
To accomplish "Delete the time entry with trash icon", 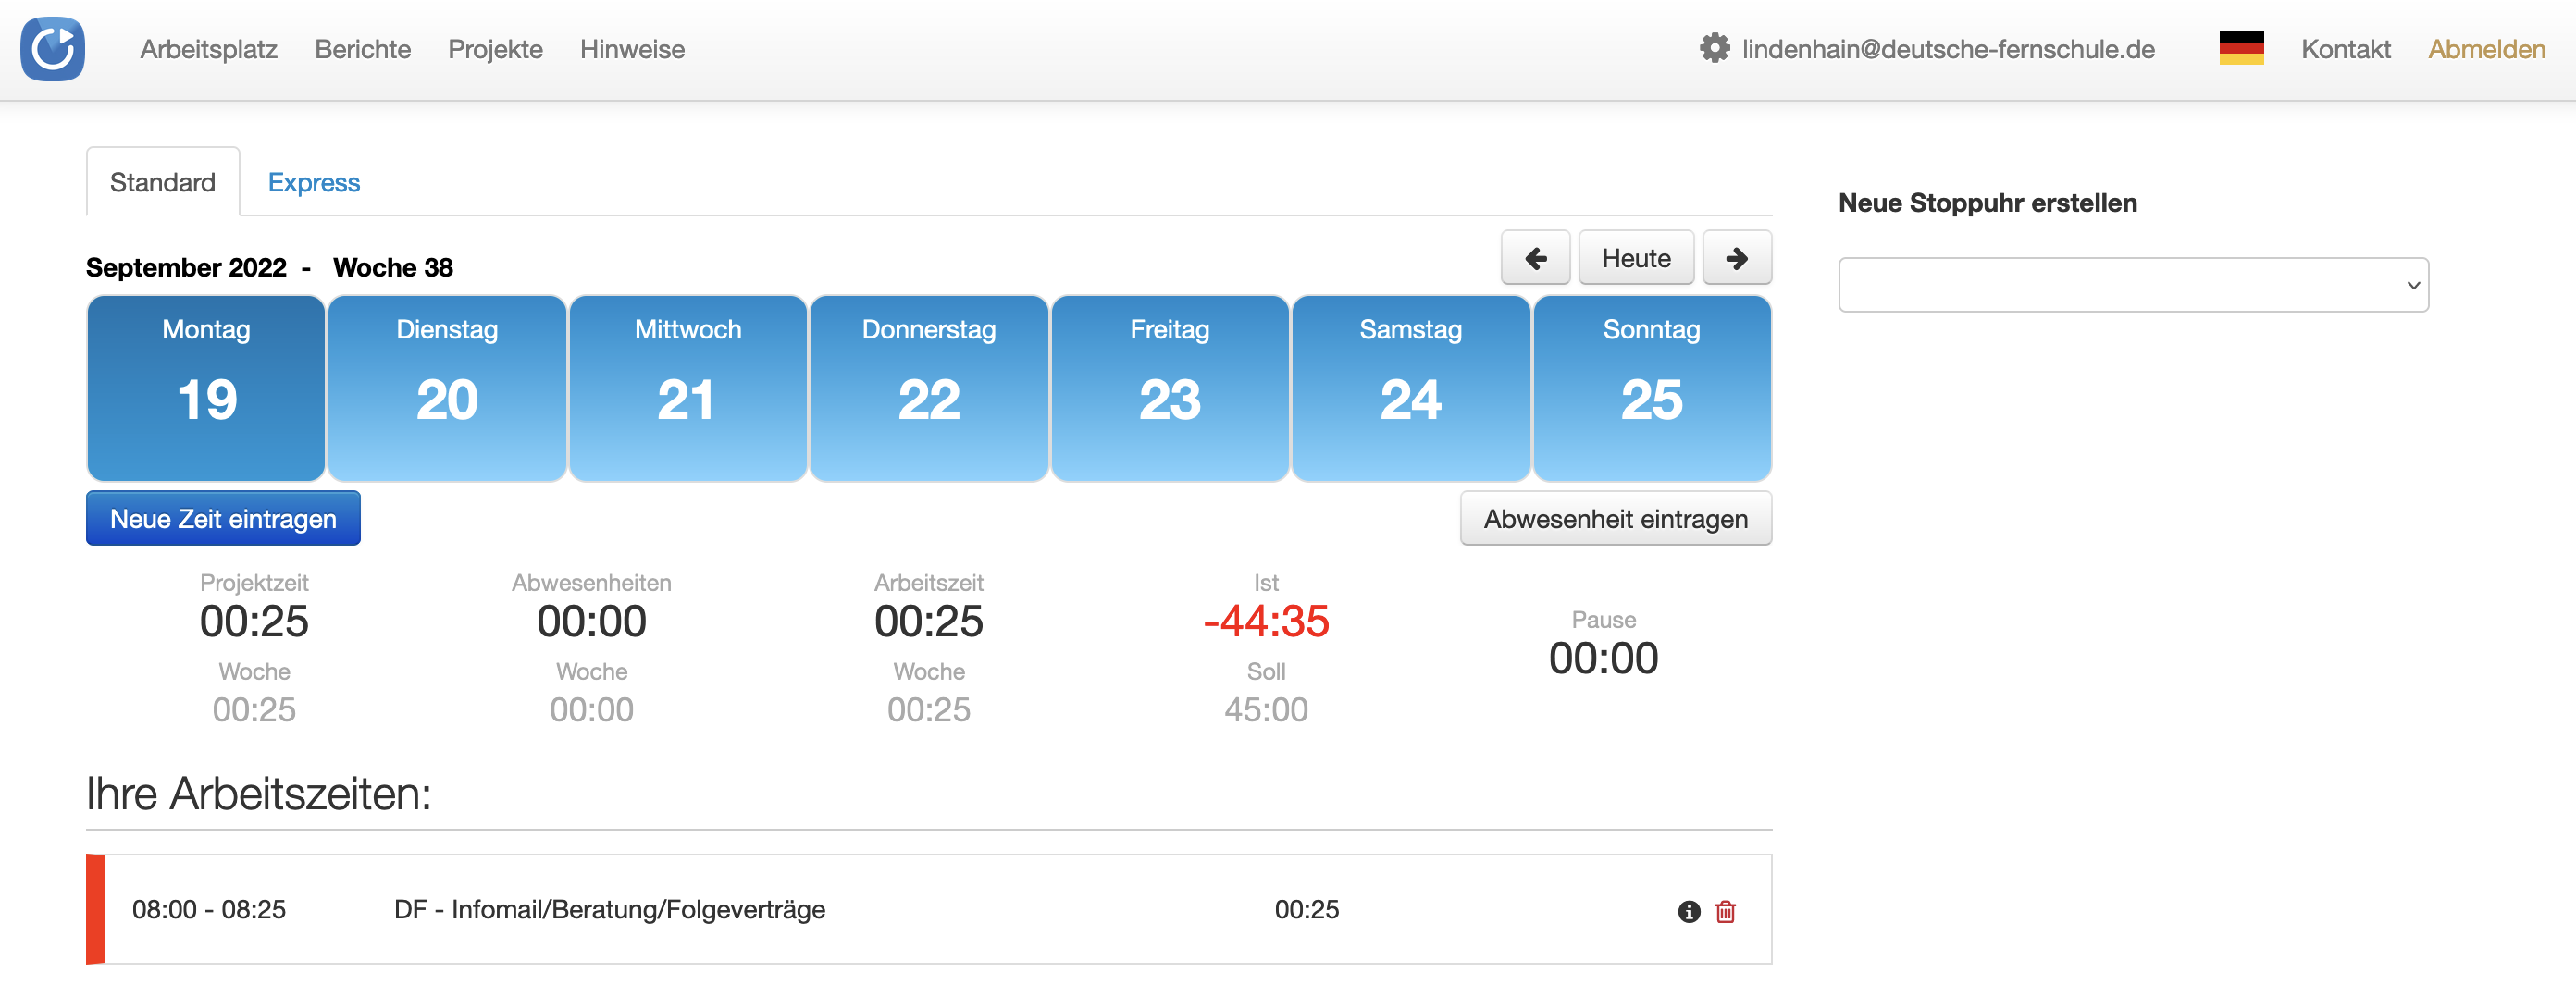I will 1725,911.
